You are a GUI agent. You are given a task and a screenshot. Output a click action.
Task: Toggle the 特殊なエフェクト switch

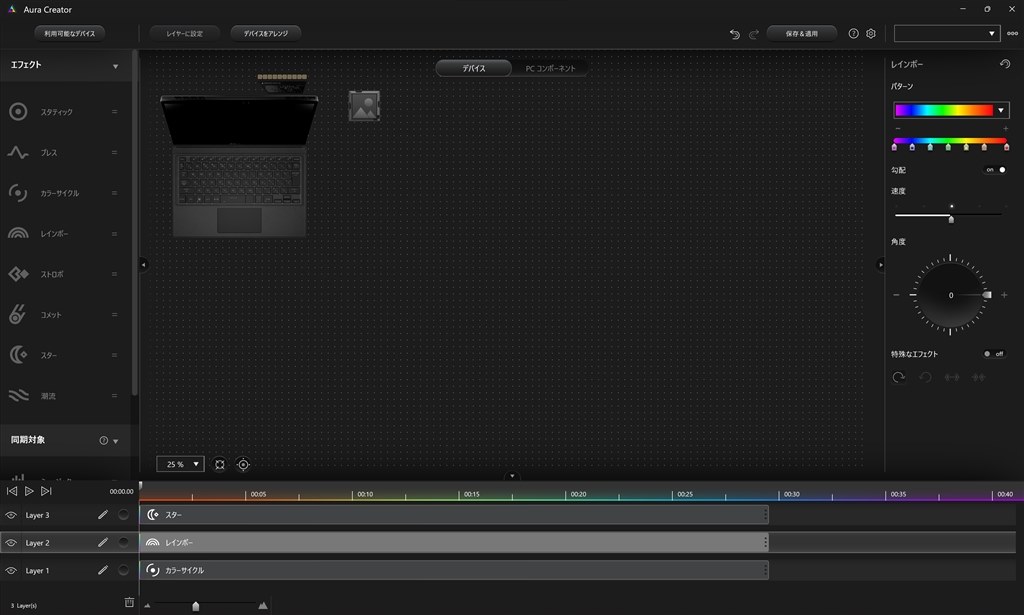coord(994,354)
